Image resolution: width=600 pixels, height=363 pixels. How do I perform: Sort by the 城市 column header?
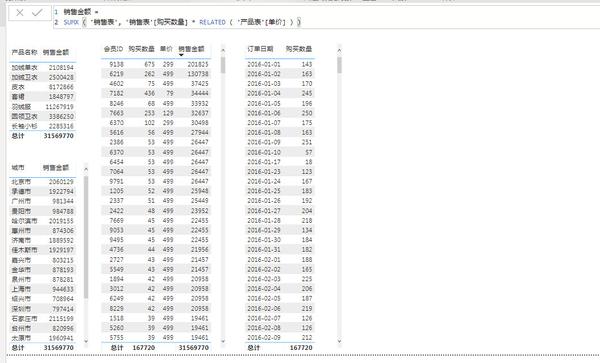(x=18, y=168)
